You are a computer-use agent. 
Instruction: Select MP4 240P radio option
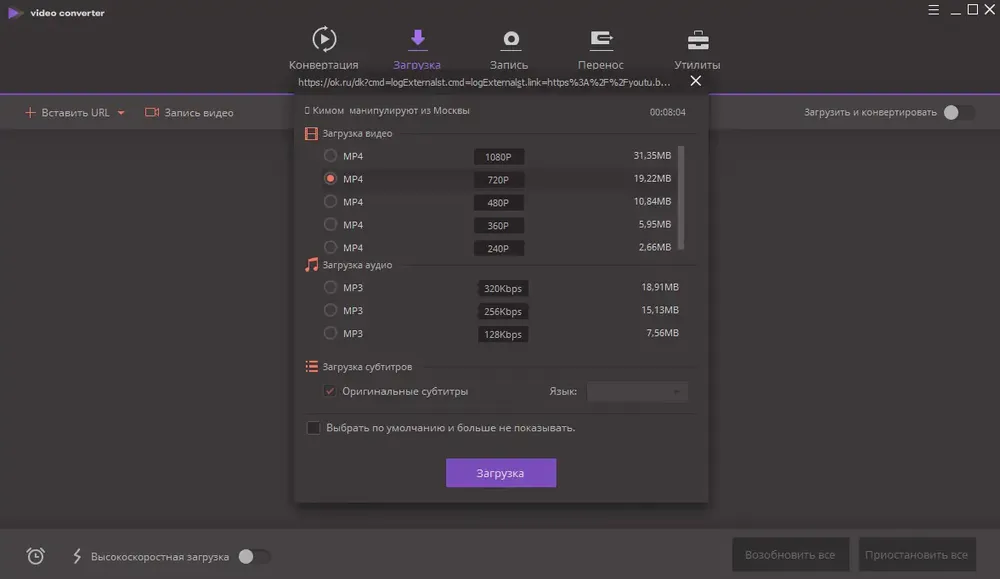tap(330, 247)
